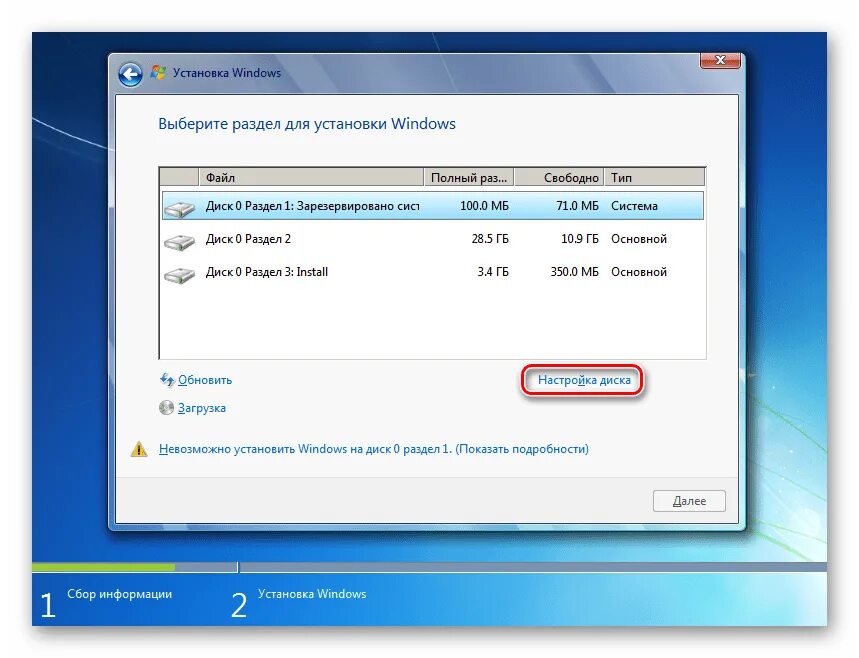Click the Сбор информации step label
Screen dimensions: 859x658
pos(119,594)
